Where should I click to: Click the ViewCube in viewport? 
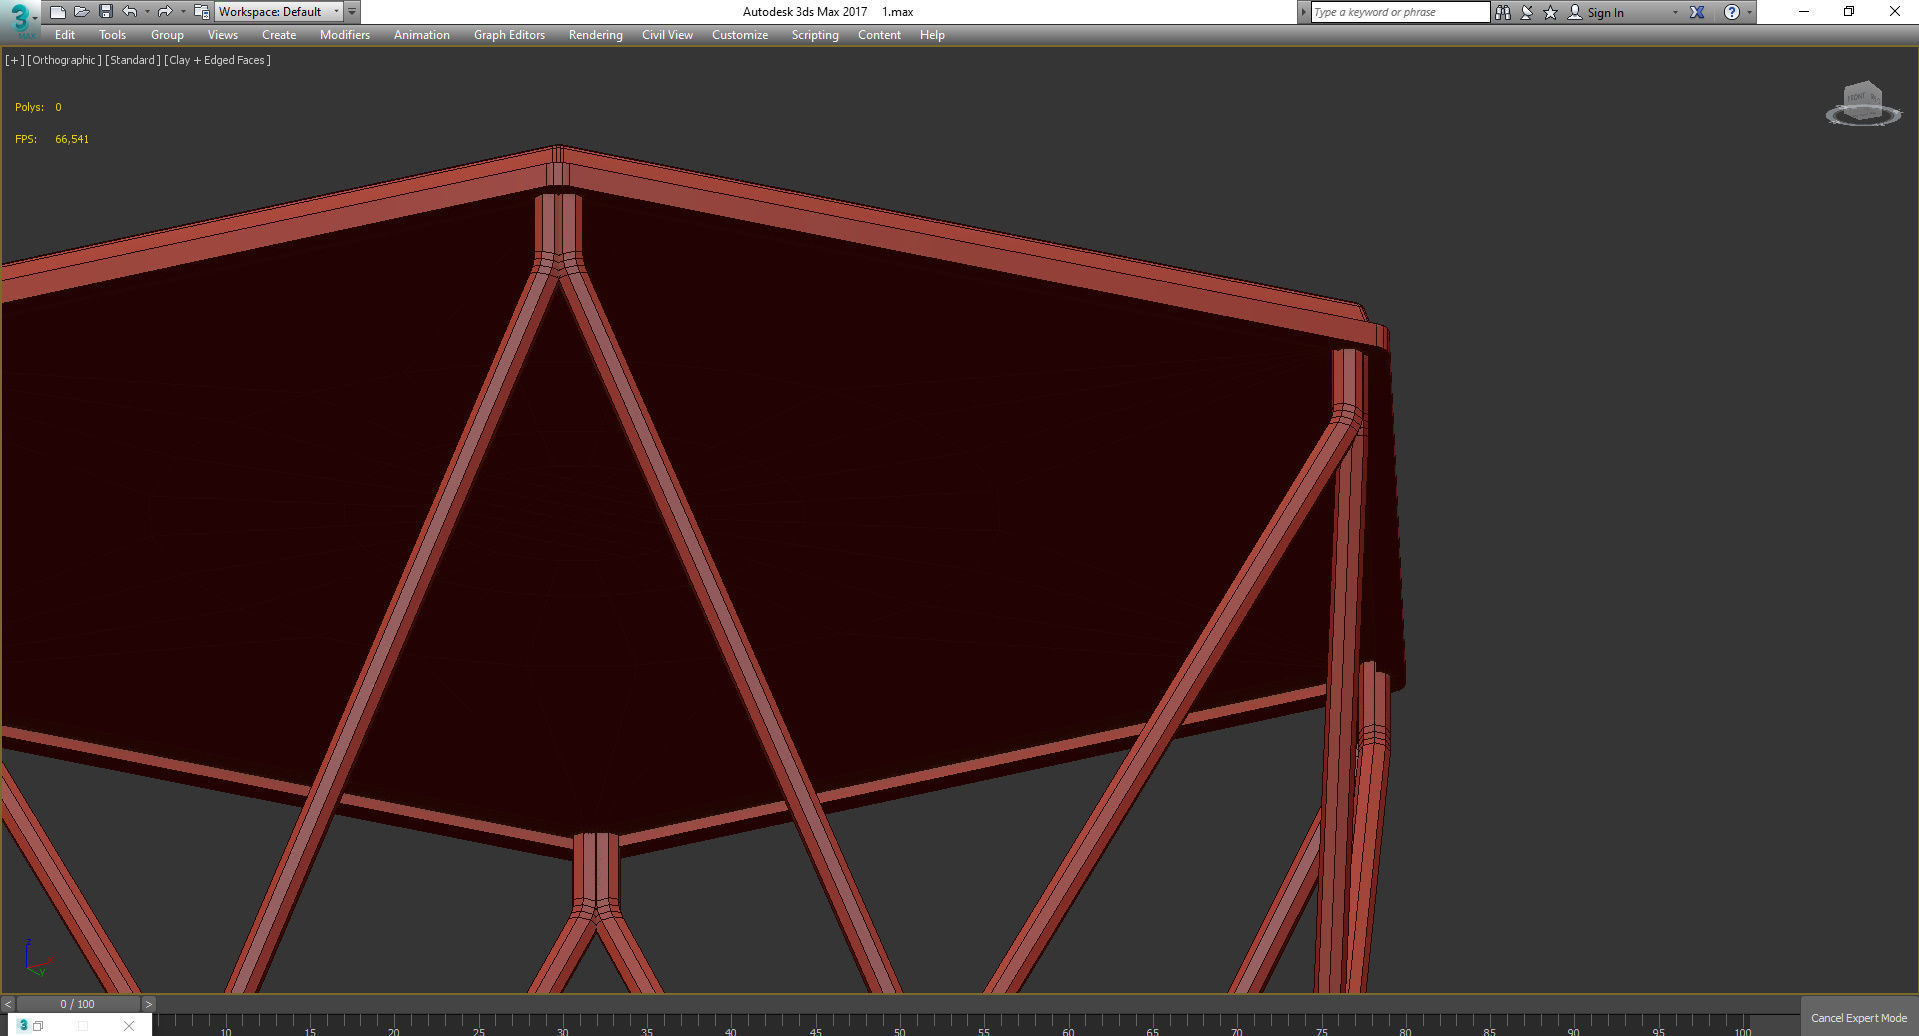pyautogui.click(x=1863, y=103)
